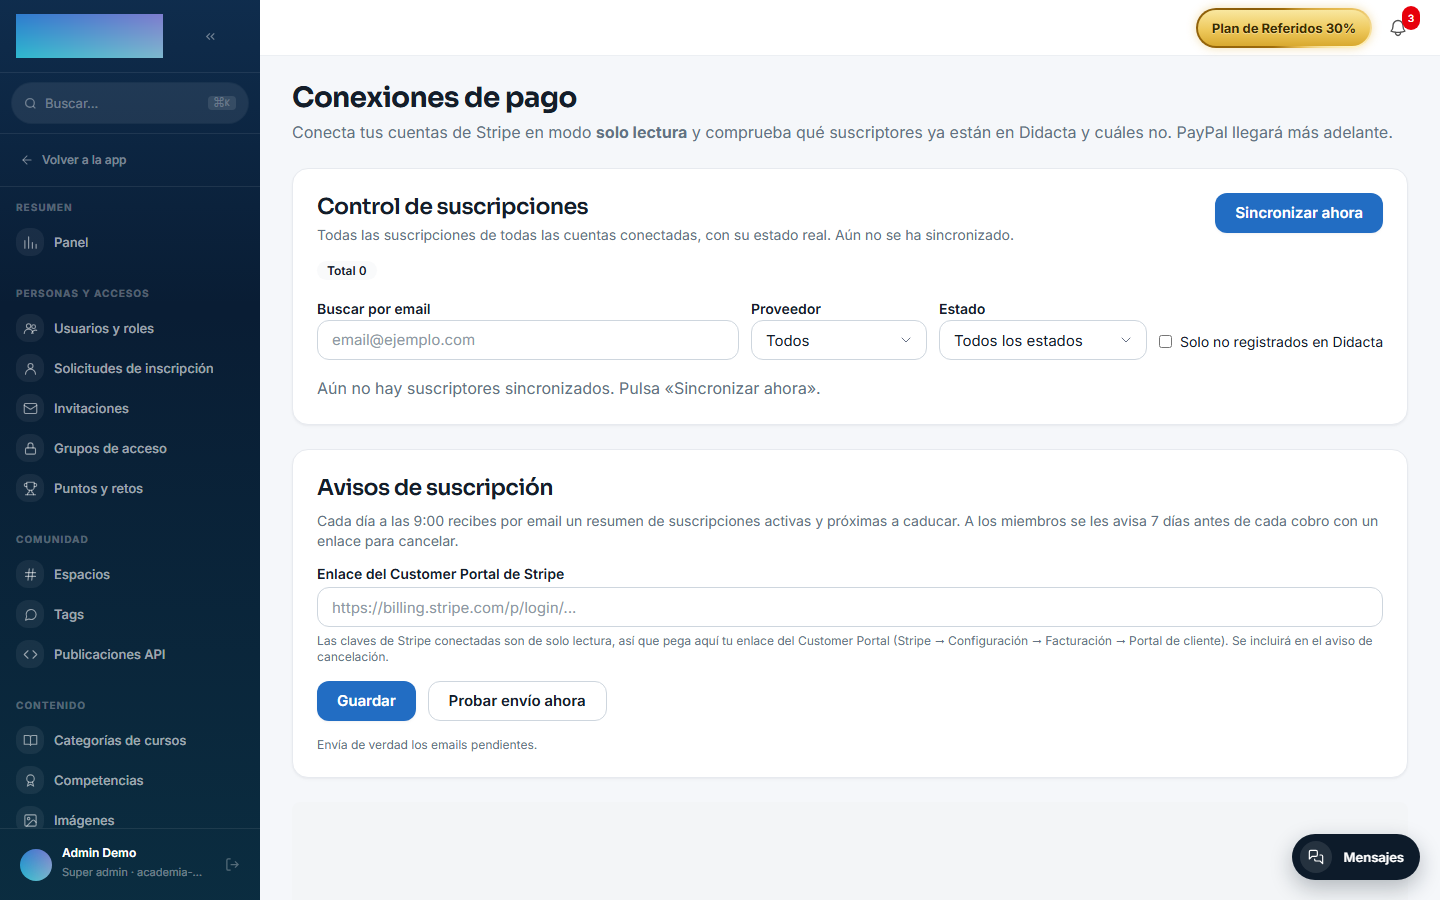Go to Espacios in Comunidad

click(x=130, y=575)
